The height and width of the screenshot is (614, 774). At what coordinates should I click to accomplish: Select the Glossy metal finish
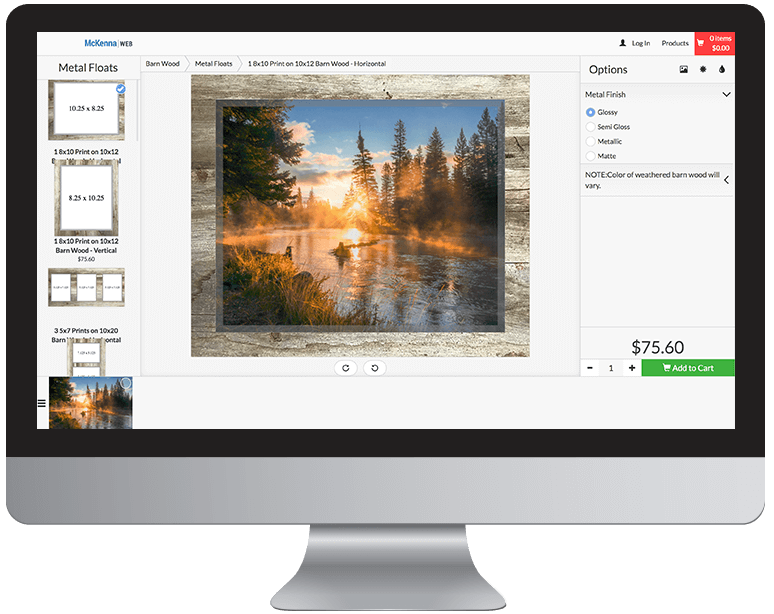click(x=590, y=112)
